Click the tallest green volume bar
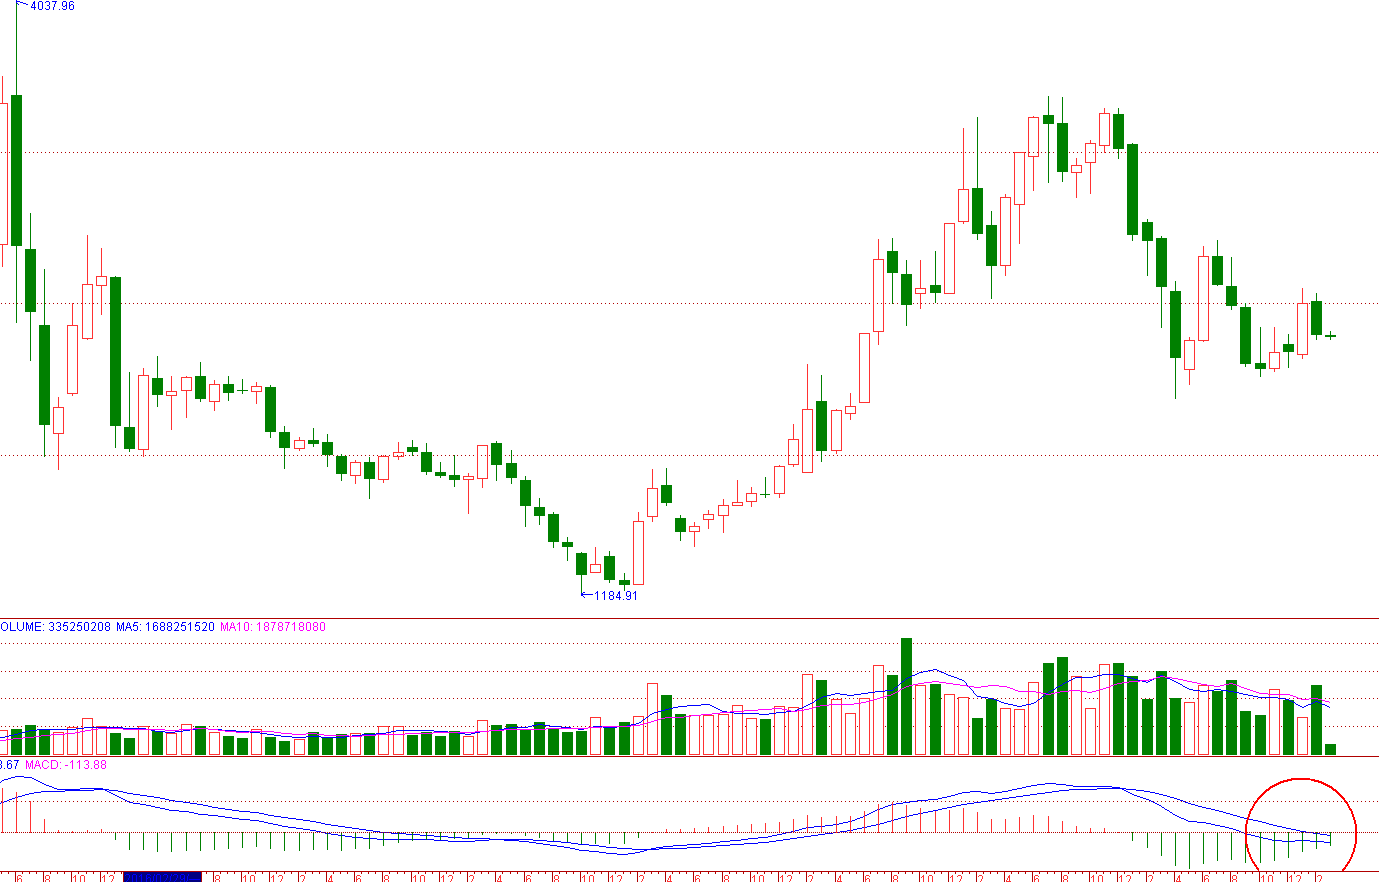This screenshot has width=1379, height=882. pyautogui.click(x=907, y=696)
